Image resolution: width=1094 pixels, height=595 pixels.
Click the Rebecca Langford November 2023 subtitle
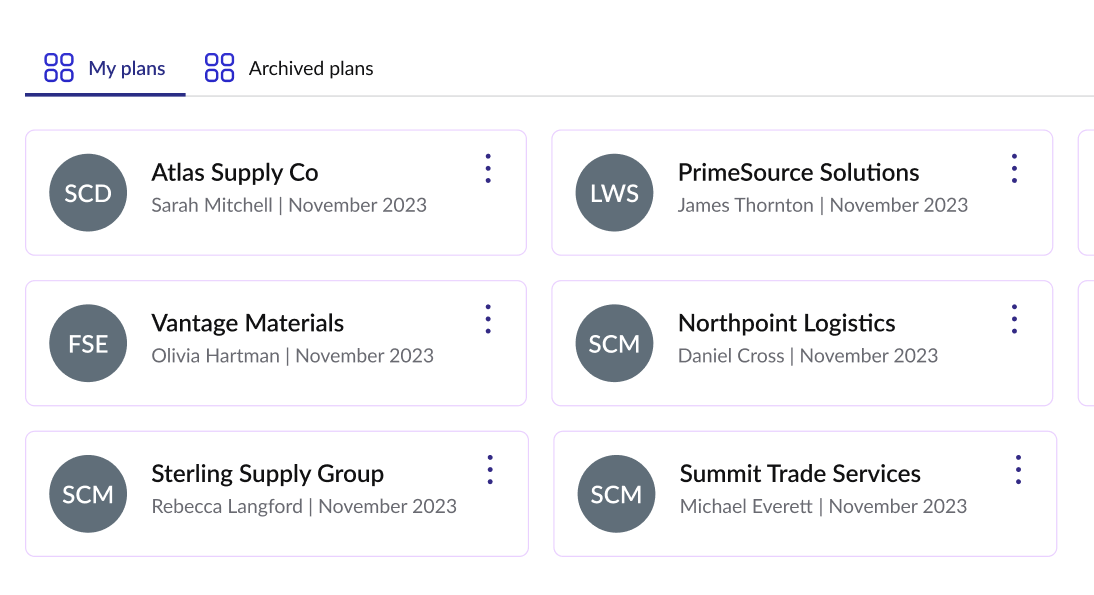pos(304,506)
